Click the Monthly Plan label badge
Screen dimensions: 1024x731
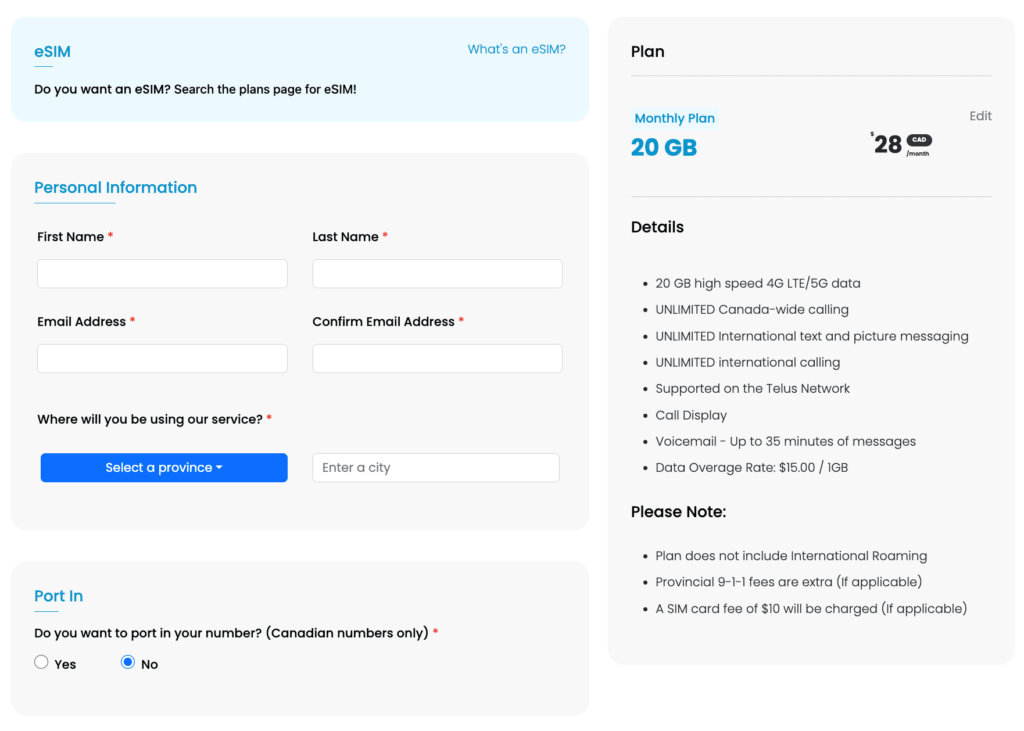(x=674, y=118)
